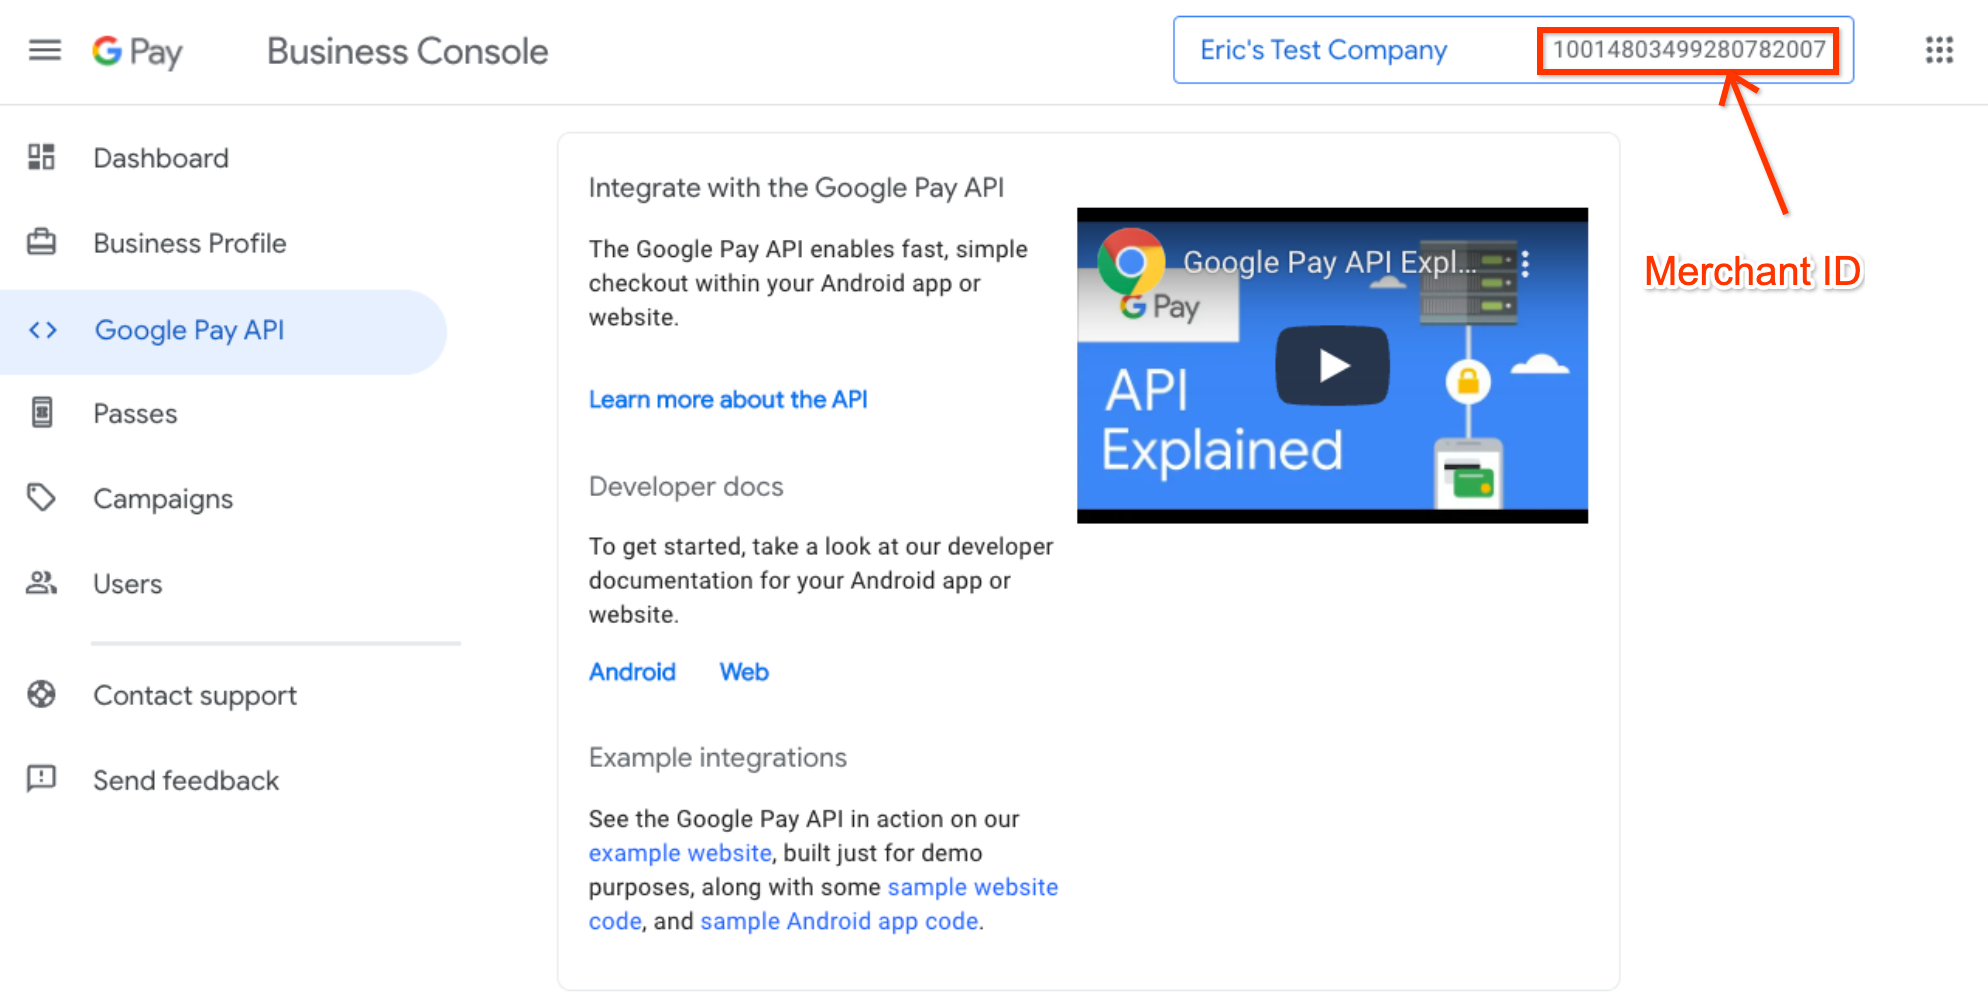Open sample website code link

[x=824, y=904]
